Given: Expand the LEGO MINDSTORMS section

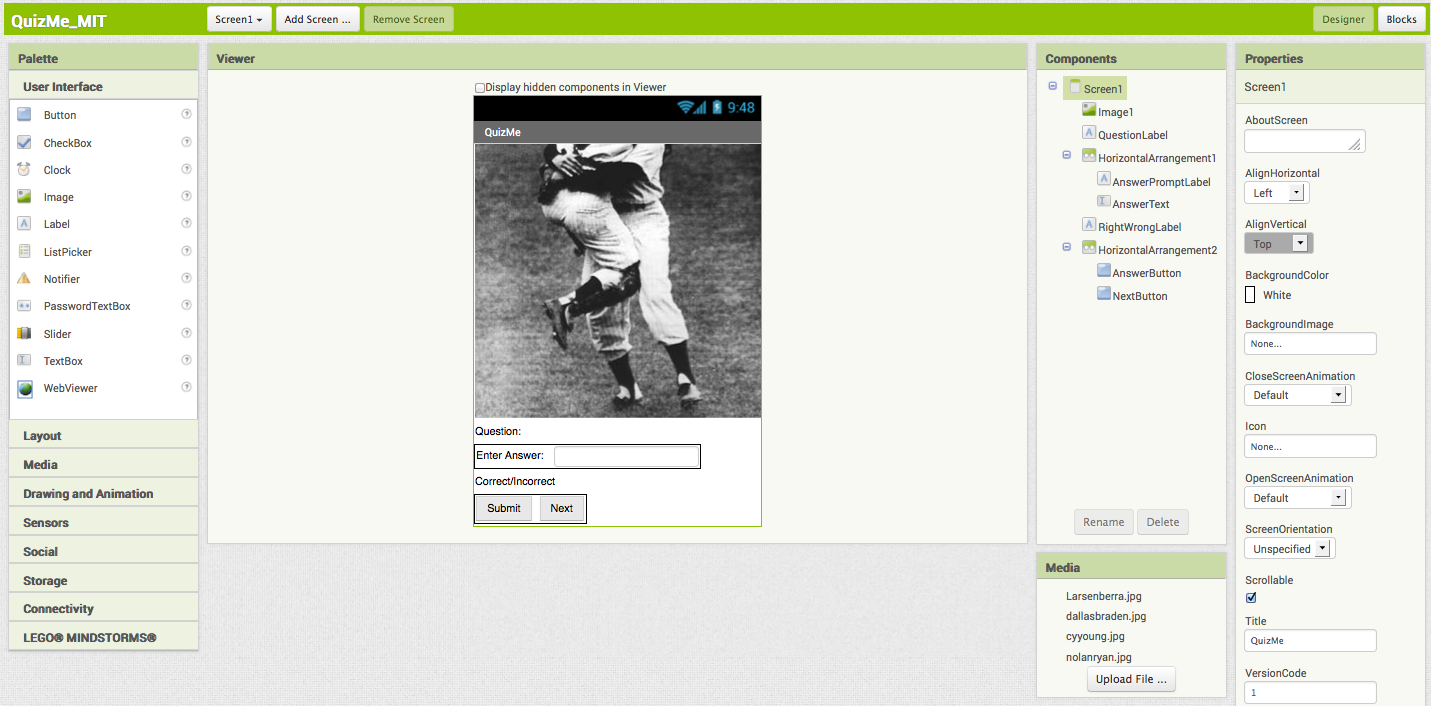Looking at the screenshot, I should pyautogui.click(x=104, y=638).
